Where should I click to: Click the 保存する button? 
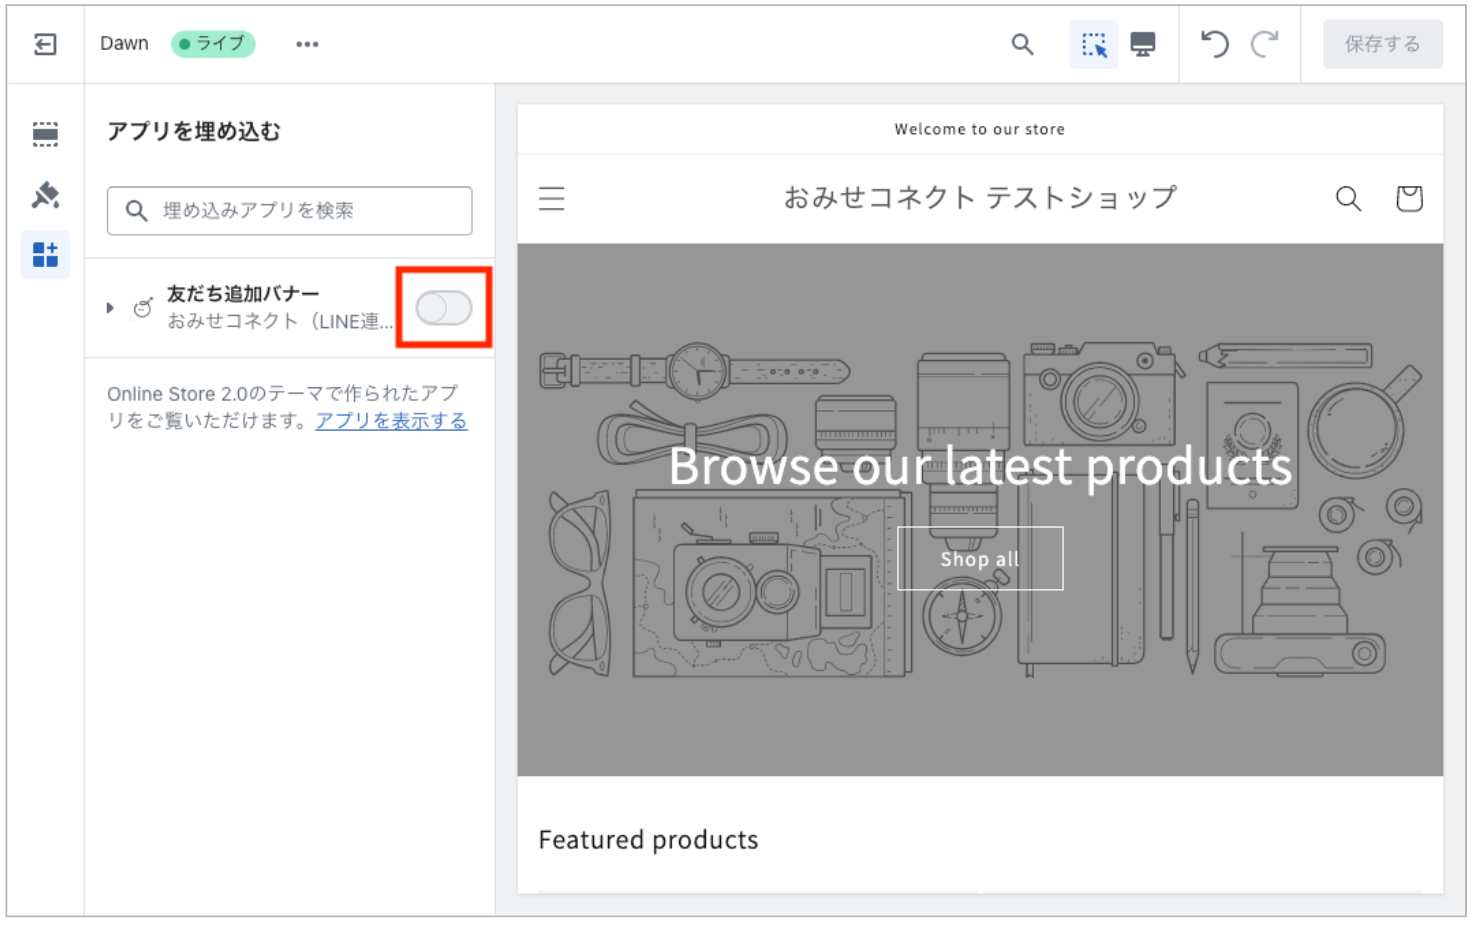(1382, 44)
